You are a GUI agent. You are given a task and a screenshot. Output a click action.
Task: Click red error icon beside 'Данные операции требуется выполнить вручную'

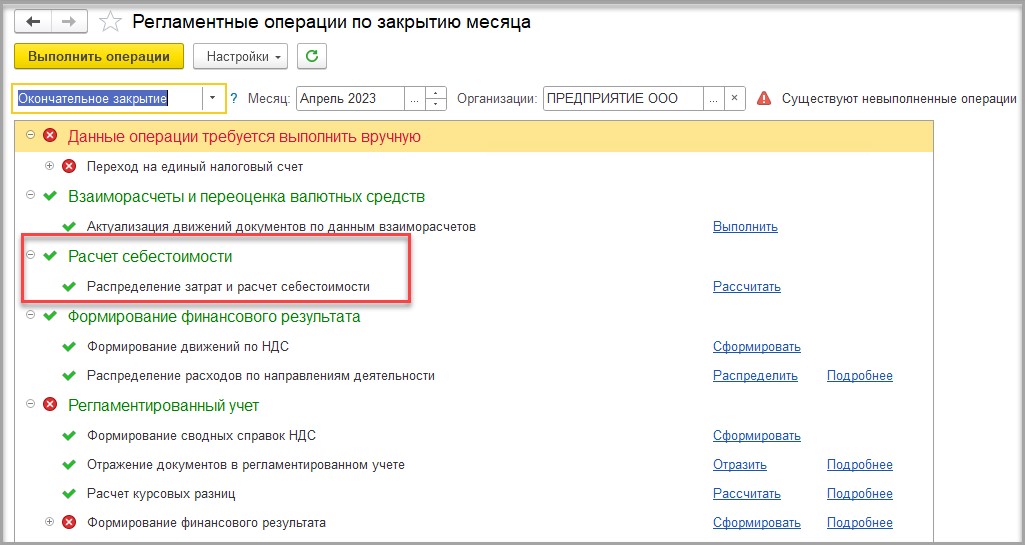point(50,136)
